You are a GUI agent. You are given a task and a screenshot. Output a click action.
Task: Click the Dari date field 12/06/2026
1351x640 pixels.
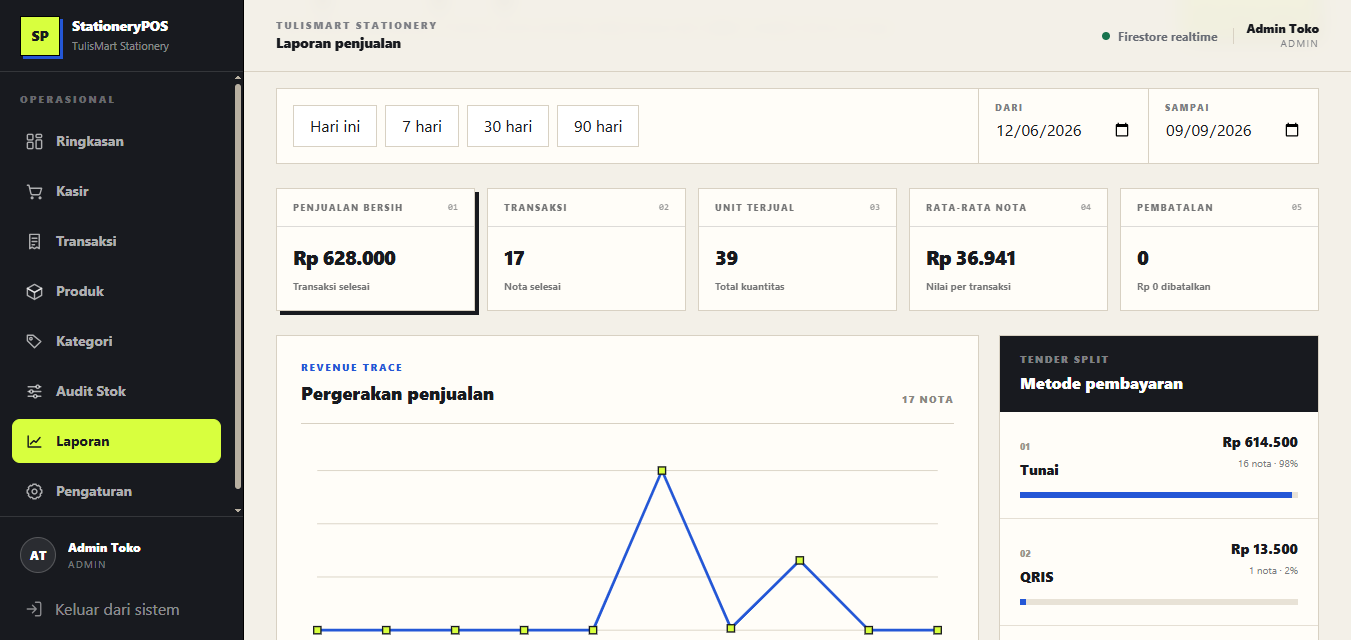tap(1063, 130)
